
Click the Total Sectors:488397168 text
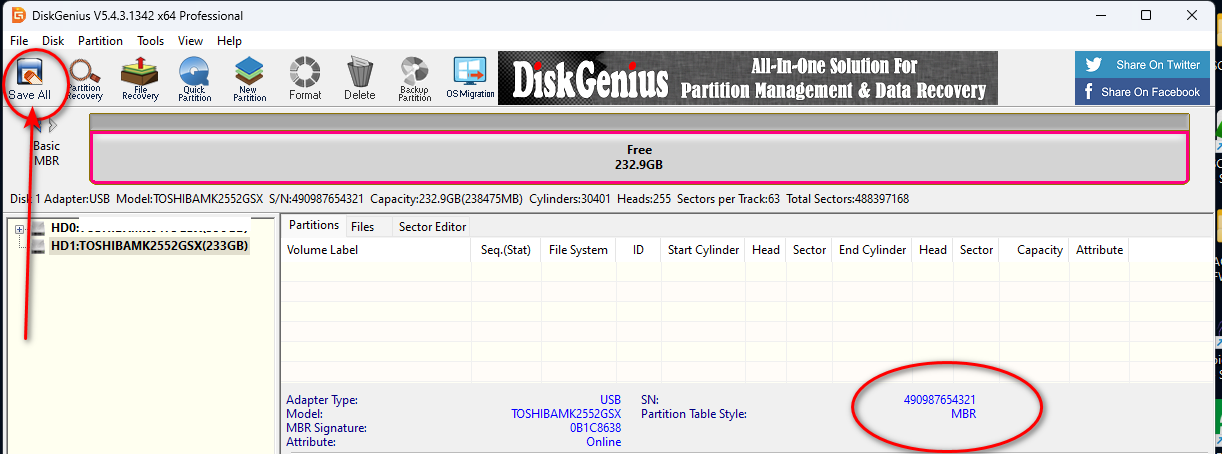coord(848,199)
